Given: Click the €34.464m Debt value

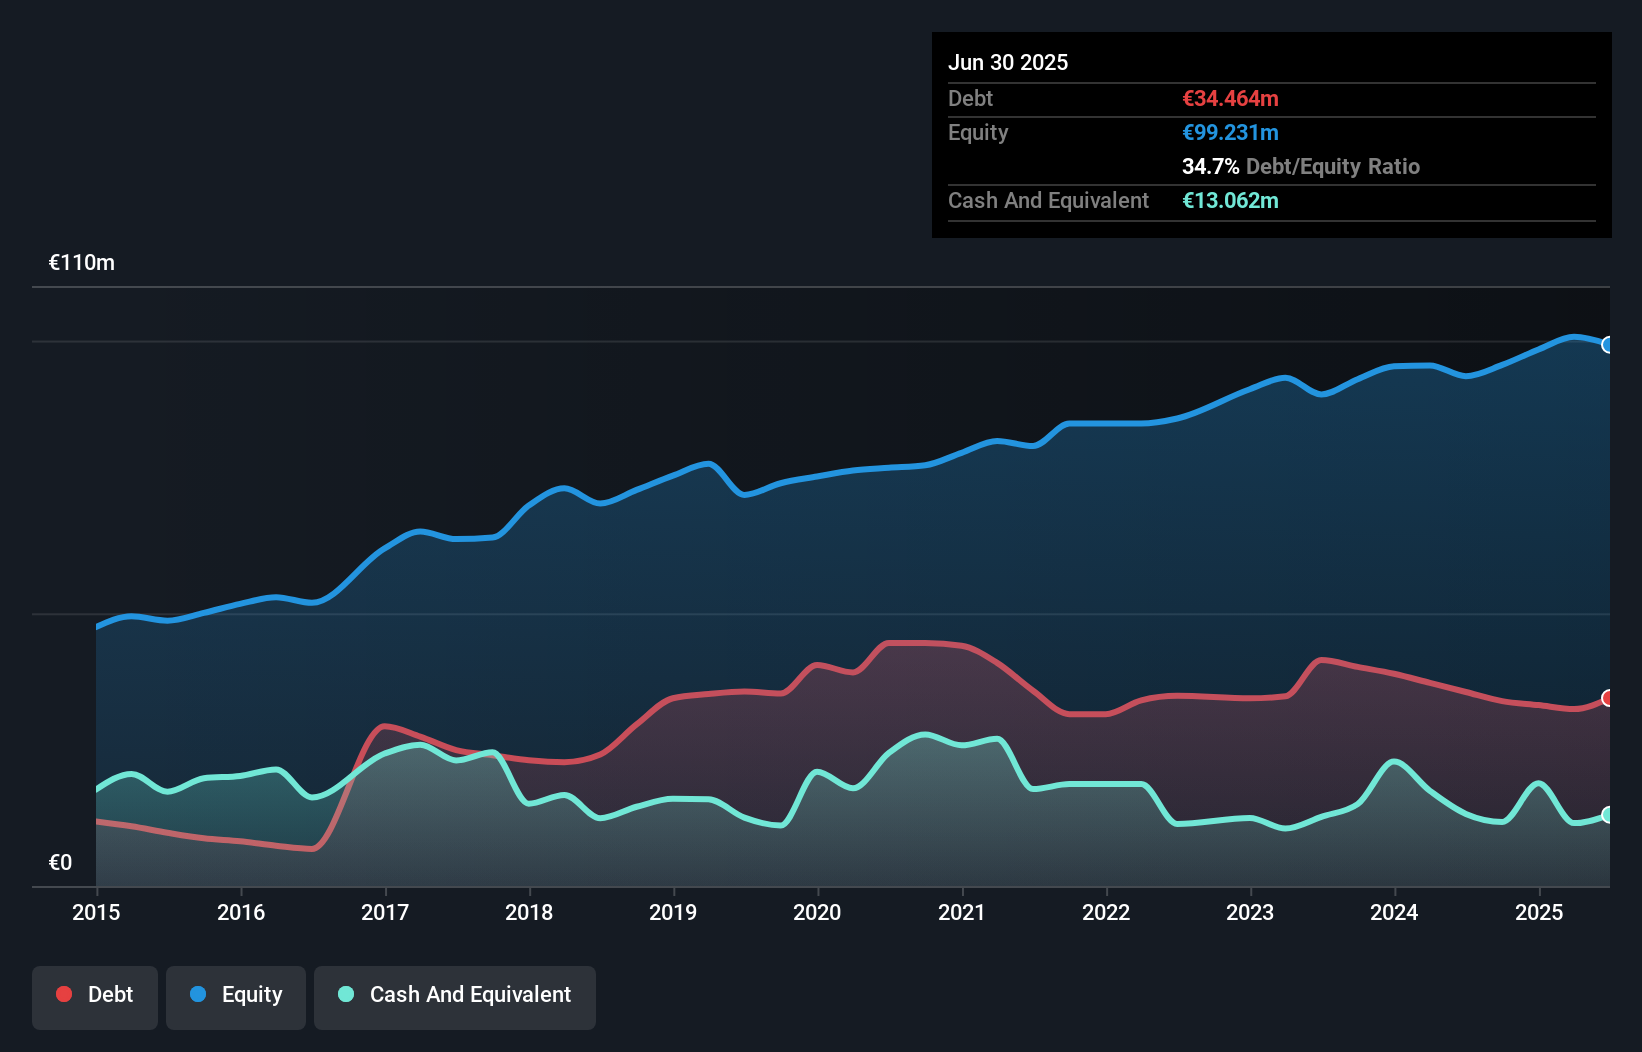Looking at the screenshot, I should point(1229,99).
